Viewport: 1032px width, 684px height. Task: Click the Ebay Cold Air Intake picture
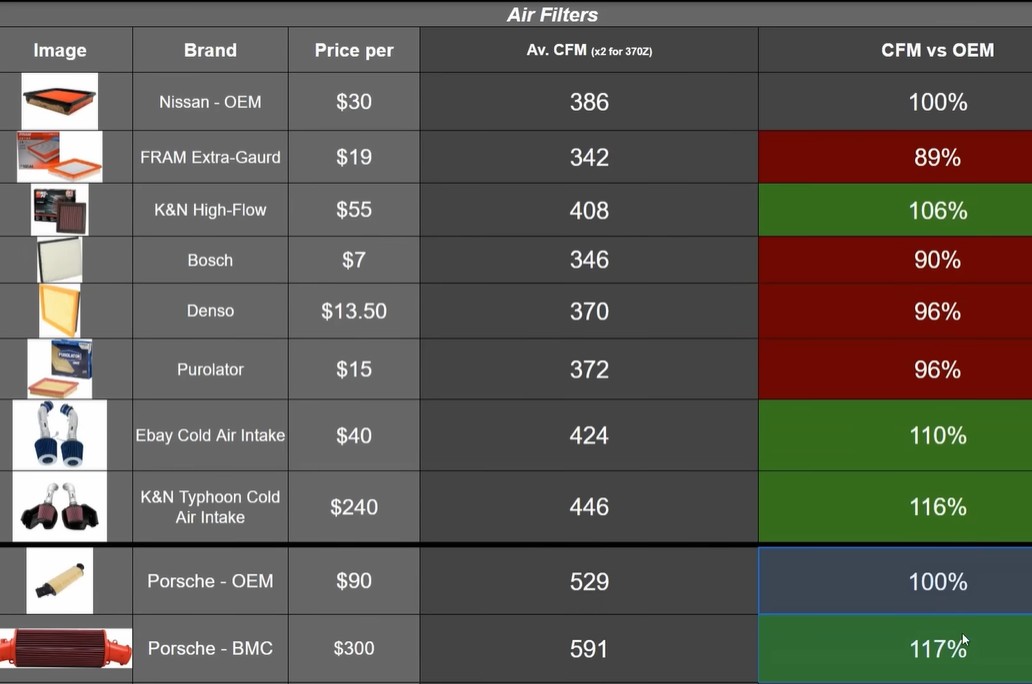(59, 435)
